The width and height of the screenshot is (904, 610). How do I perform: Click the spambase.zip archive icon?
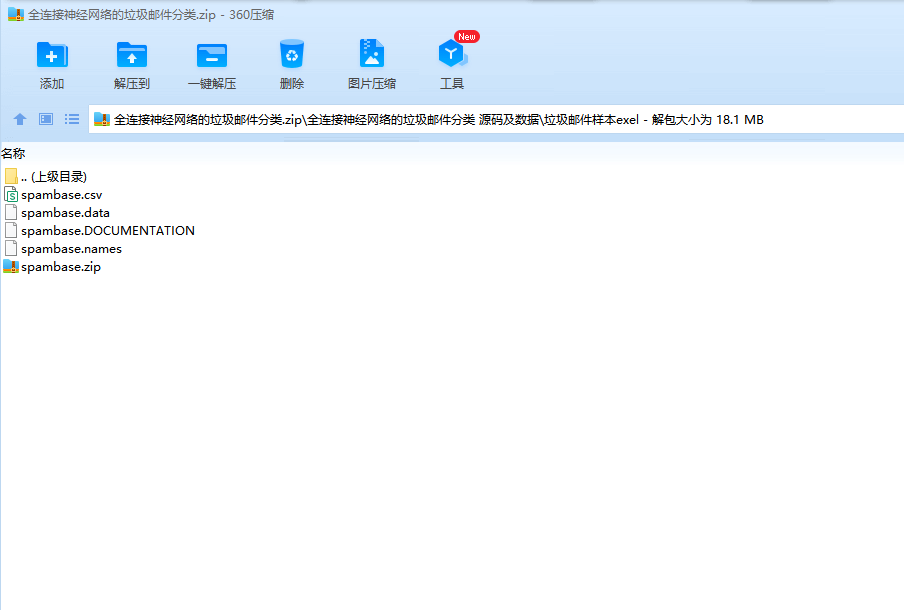click(11, 266)
